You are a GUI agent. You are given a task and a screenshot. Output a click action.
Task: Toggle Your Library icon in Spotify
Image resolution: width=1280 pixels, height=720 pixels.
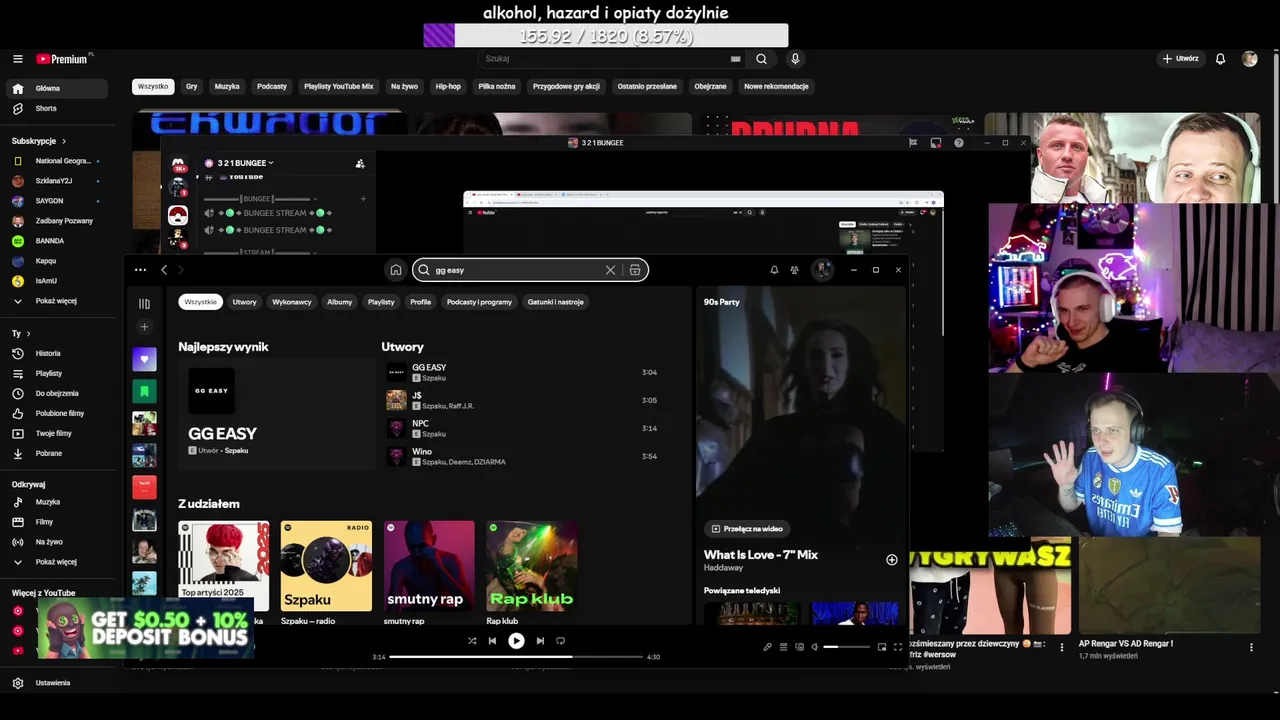point(144,303)
